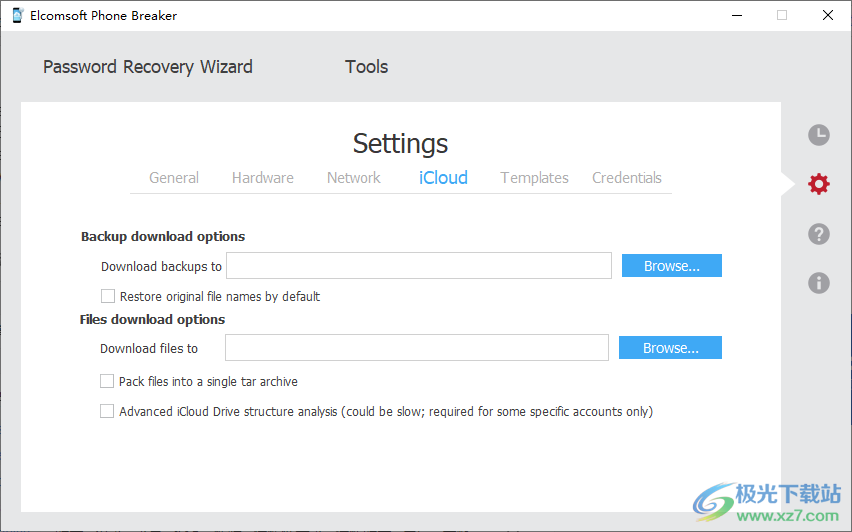Image resolution: width=852 pixels, height=532 pixels.
Task: Close the Elcomsoft Phone Breaker window
Action: pos(828,15)
